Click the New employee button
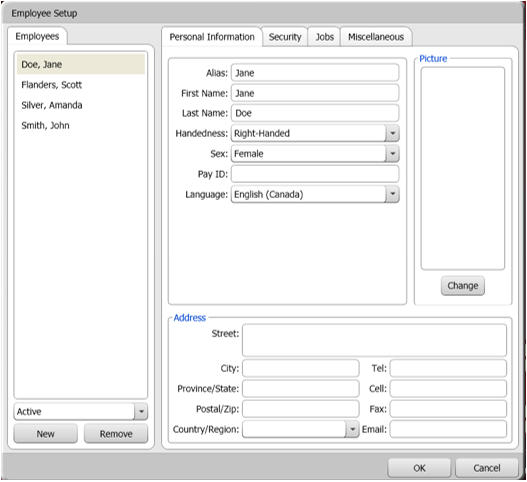Screen dimensions: 527x482 46,434
